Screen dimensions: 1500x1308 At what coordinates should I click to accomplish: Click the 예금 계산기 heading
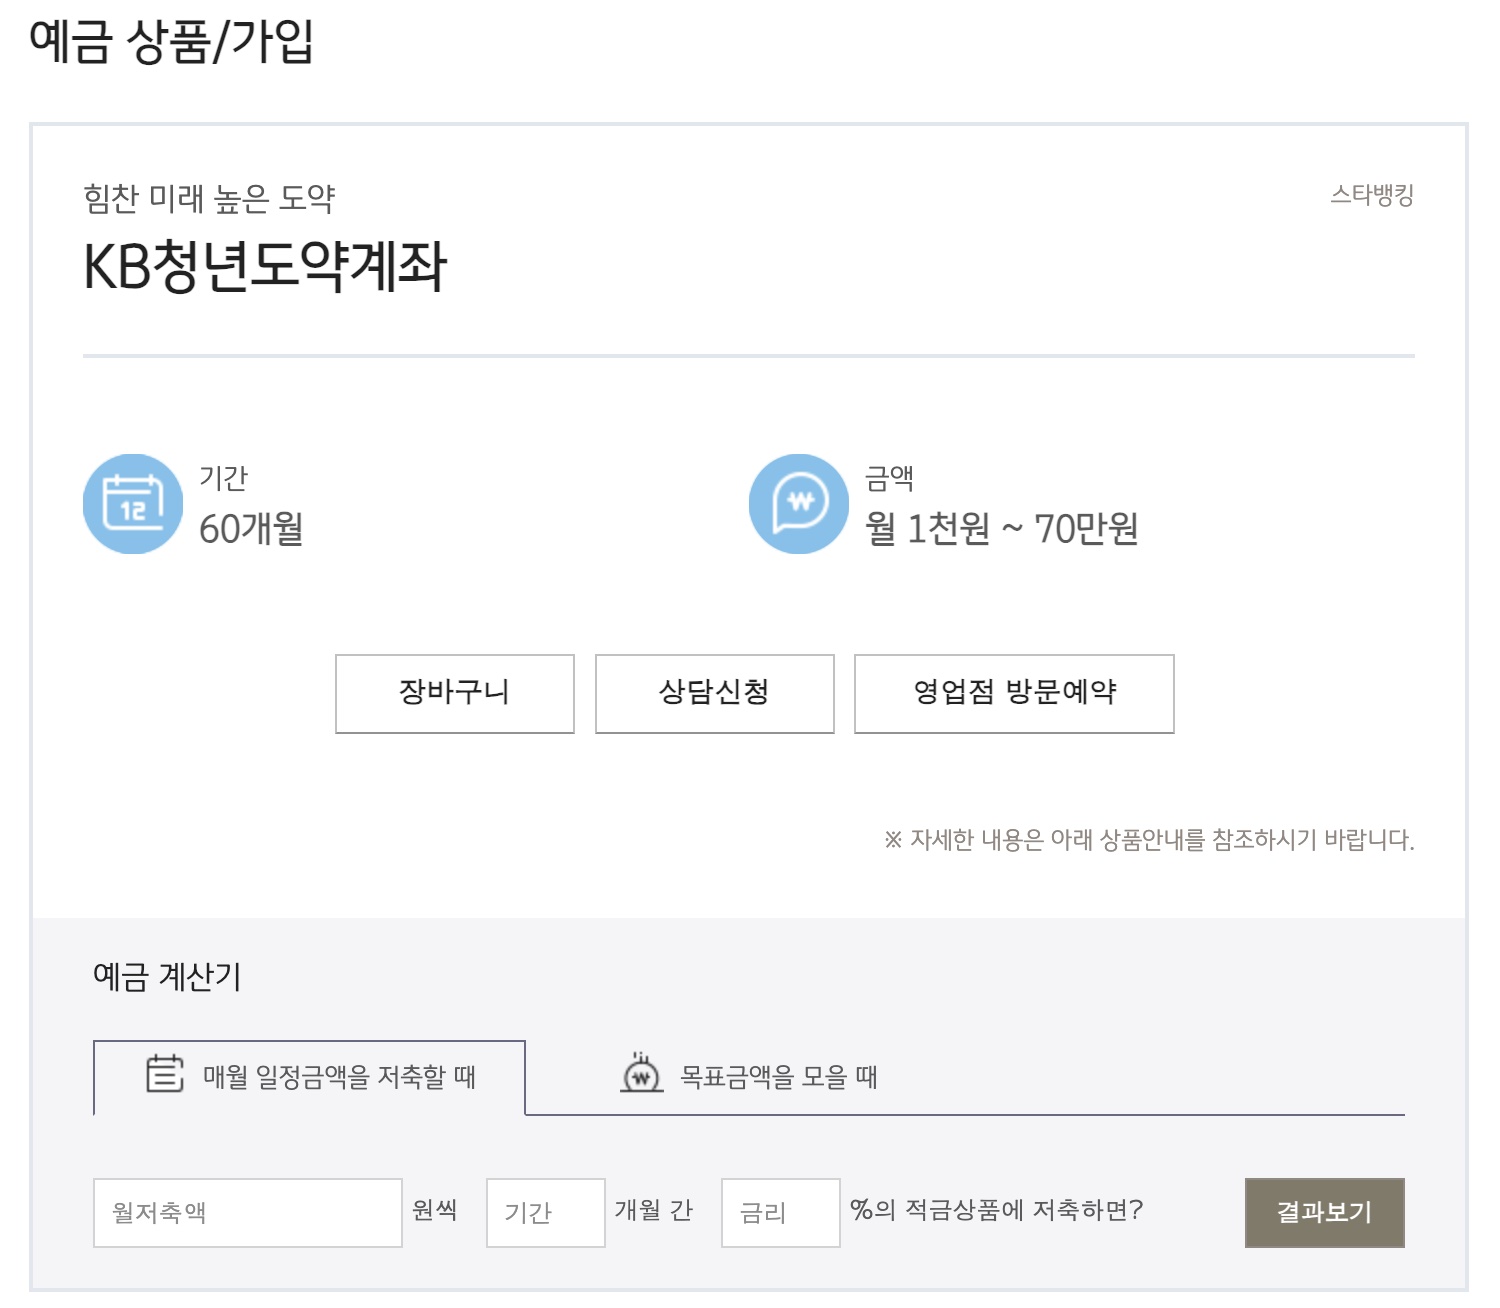pos(167,976)
